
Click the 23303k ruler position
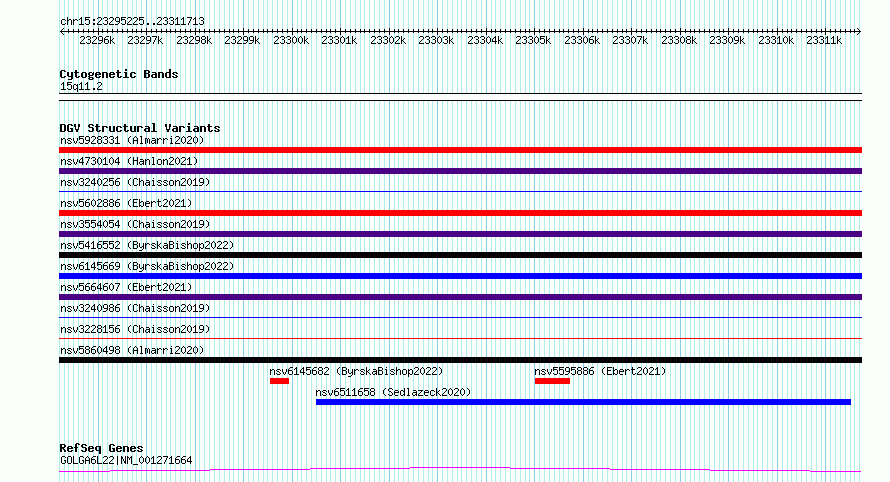tap(436, 40)
